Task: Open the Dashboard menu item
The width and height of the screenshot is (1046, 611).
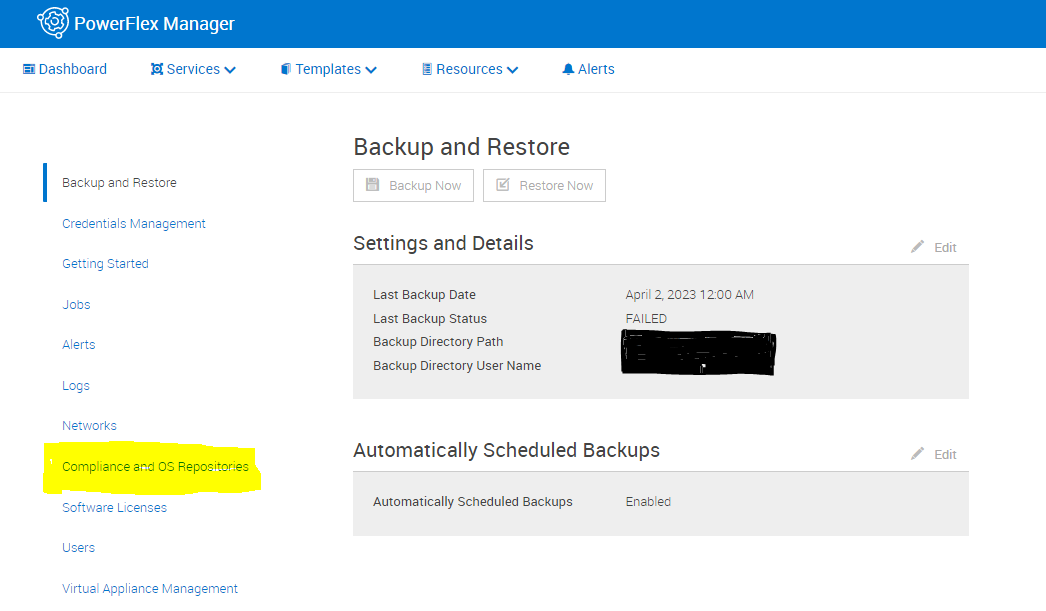Action: 65,69
